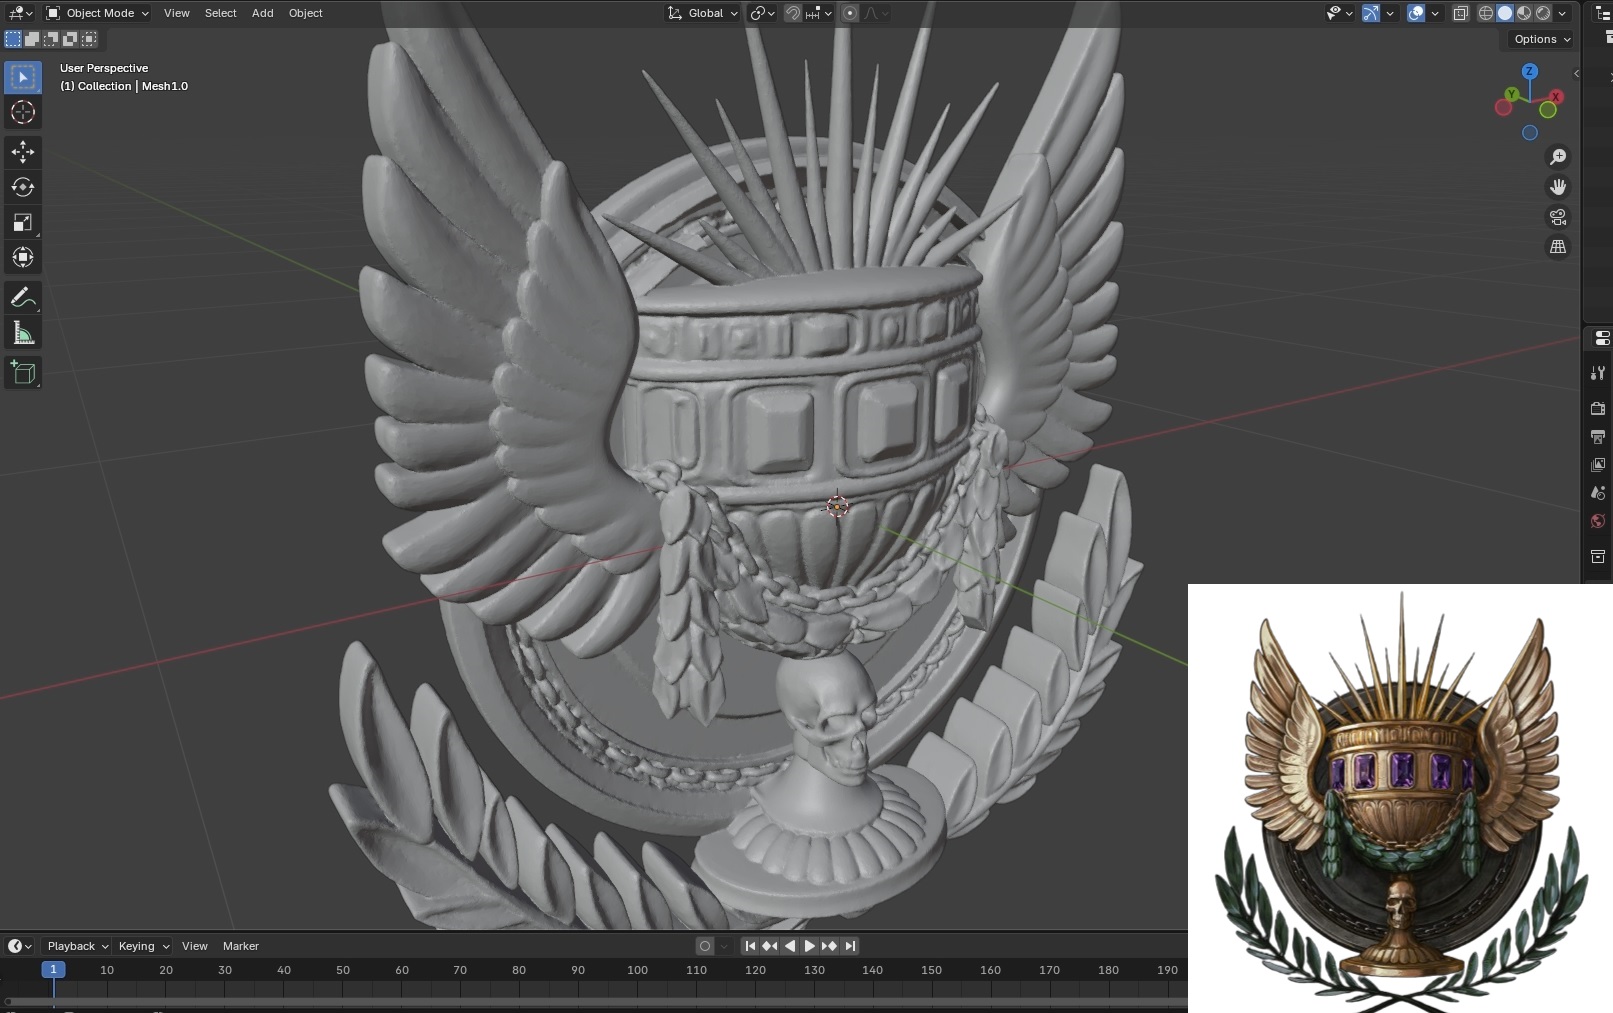Screen dimensions: 1613x1013
Task: Open the Global transform orientation dropdown
Action: [x=703, y=13]
